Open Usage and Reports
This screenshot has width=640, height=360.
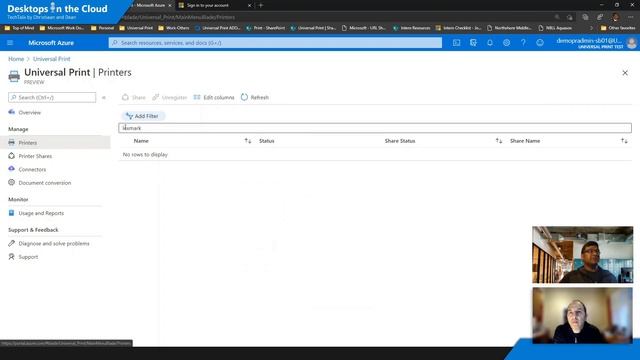[x=41, y=213]
